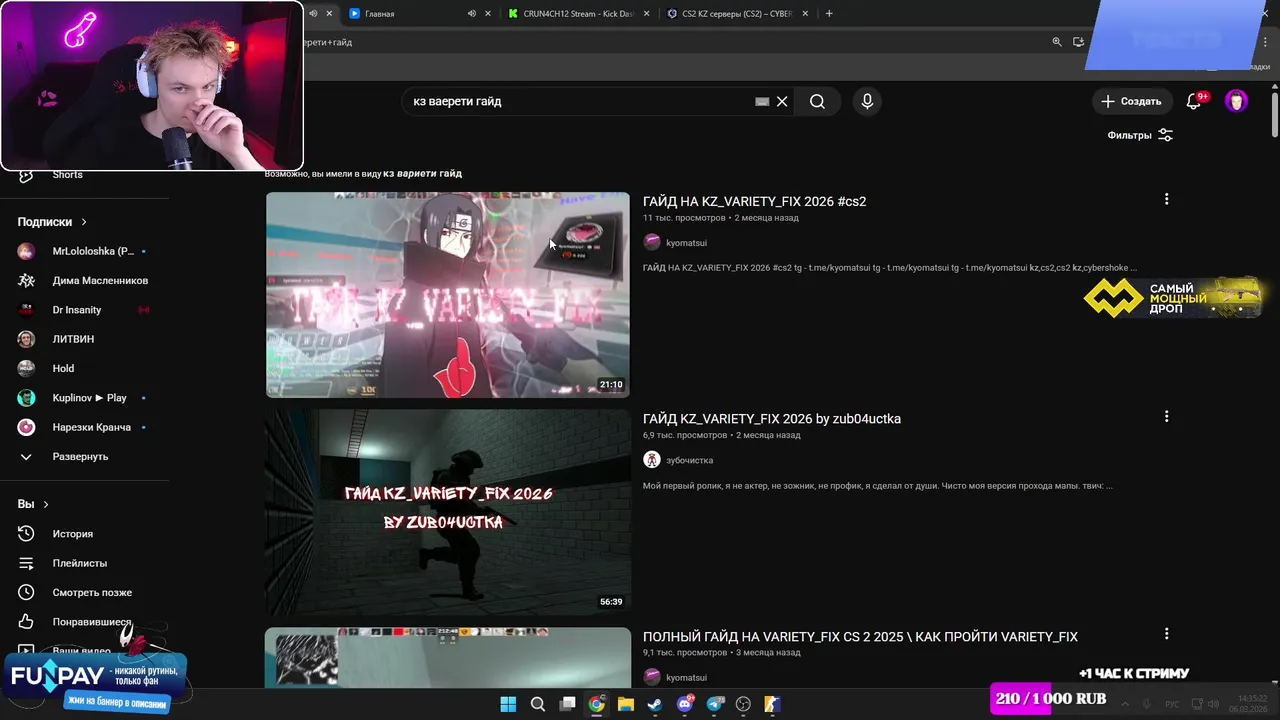
Task: Click the Создать create button
Action: 1131,101
